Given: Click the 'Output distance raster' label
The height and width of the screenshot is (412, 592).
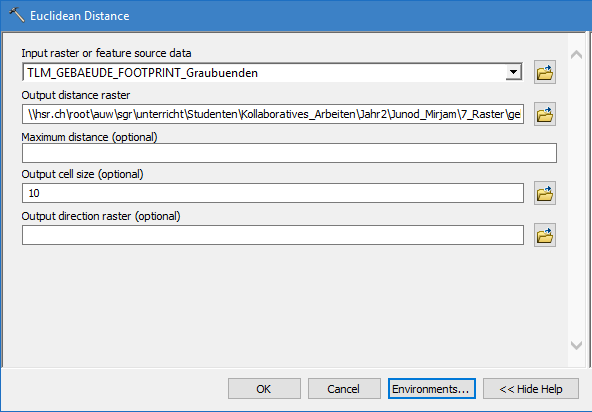Looking at the screenshot, I should (x=76, y=95).
